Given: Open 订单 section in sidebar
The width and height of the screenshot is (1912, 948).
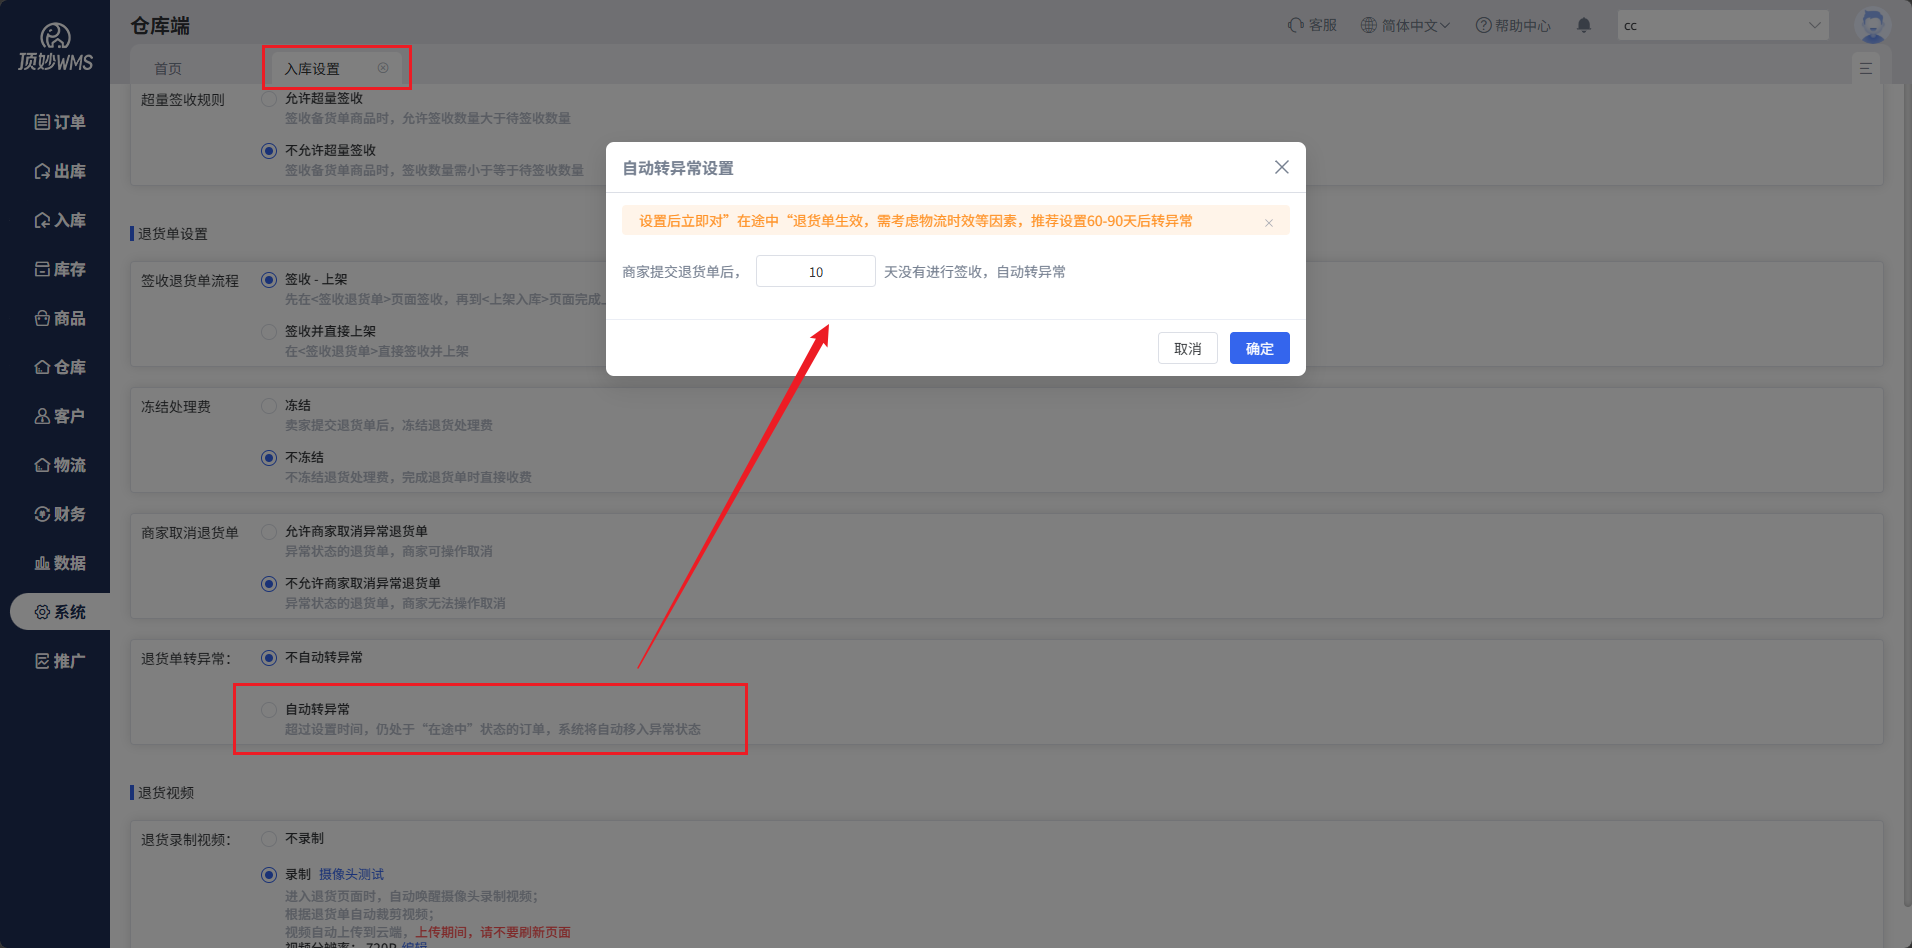Looking at the screenshot, I should point(60,122).
